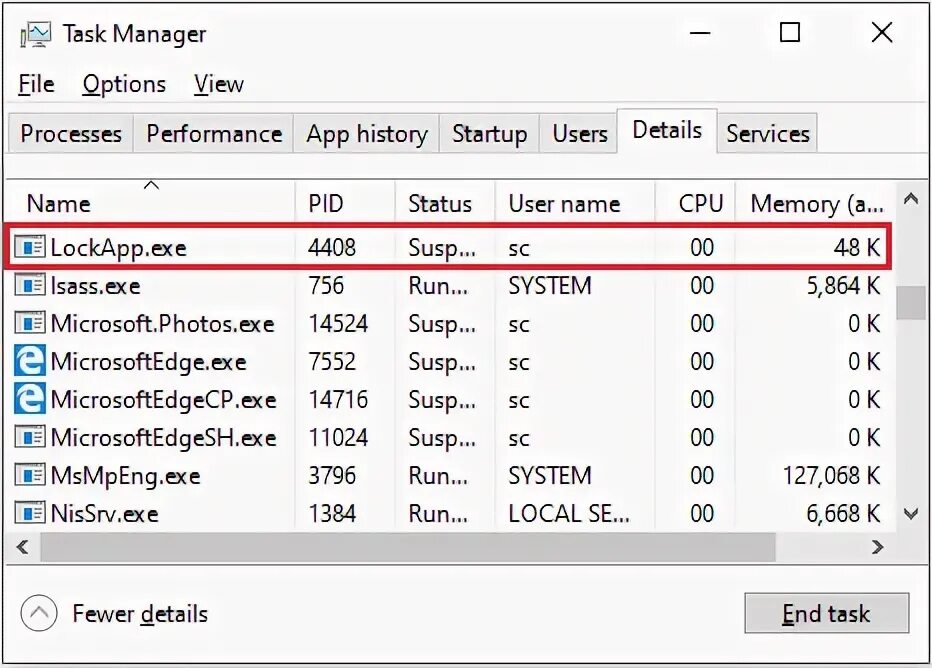The width and height of the screenshot is (932, 668).
Task: Click the Task Manager title bar icon
Action: [36, 34]
